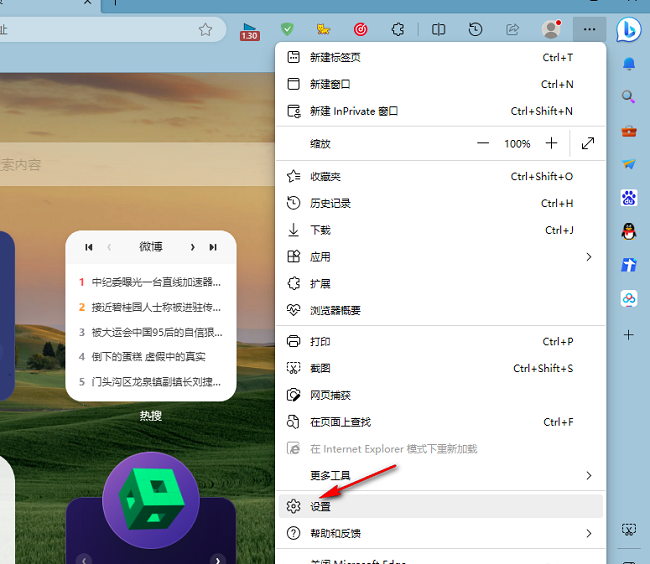Click the Bing chat icon in sidebar
Screen dimensions: 650x564
pyautogui.click(x=629, y=29)
